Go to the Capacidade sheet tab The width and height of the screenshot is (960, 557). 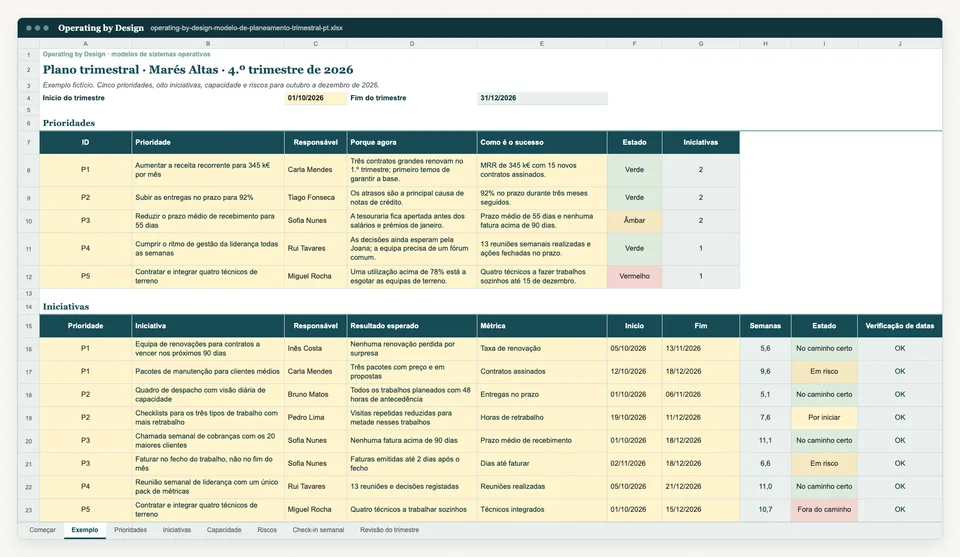coord(224,530)
